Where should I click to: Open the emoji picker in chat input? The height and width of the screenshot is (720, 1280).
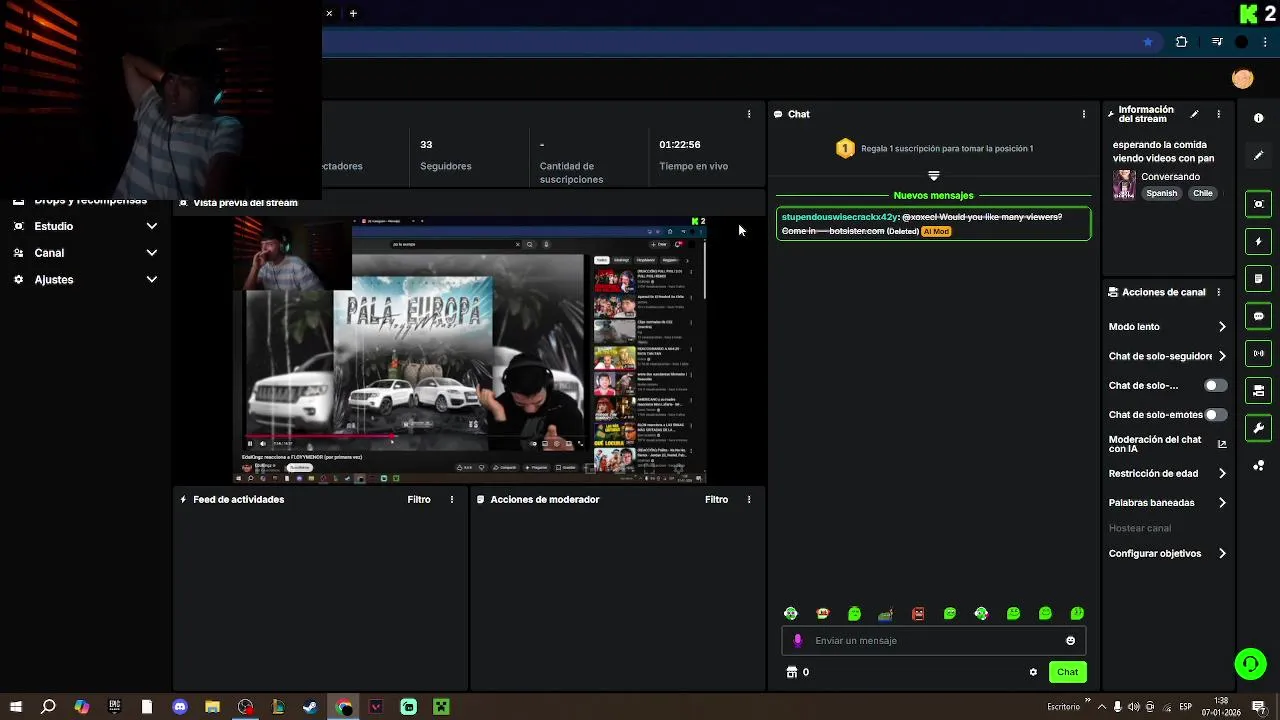tap(1070, 641)
